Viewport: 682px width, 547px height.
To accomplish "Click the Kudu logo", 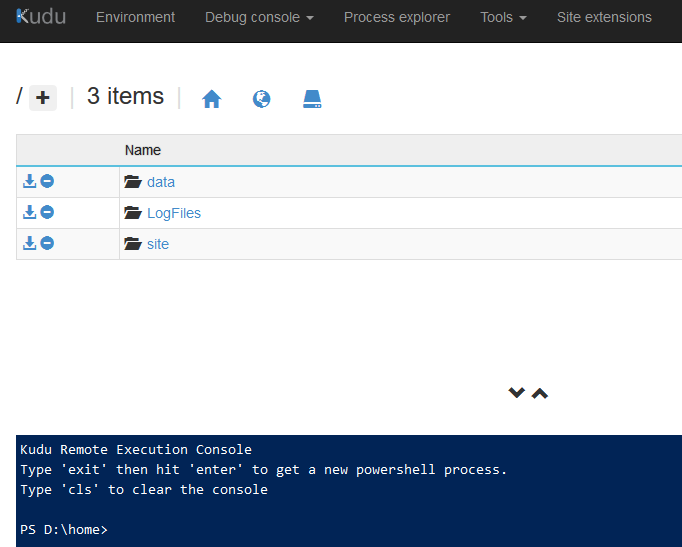I will coord(41,17).
